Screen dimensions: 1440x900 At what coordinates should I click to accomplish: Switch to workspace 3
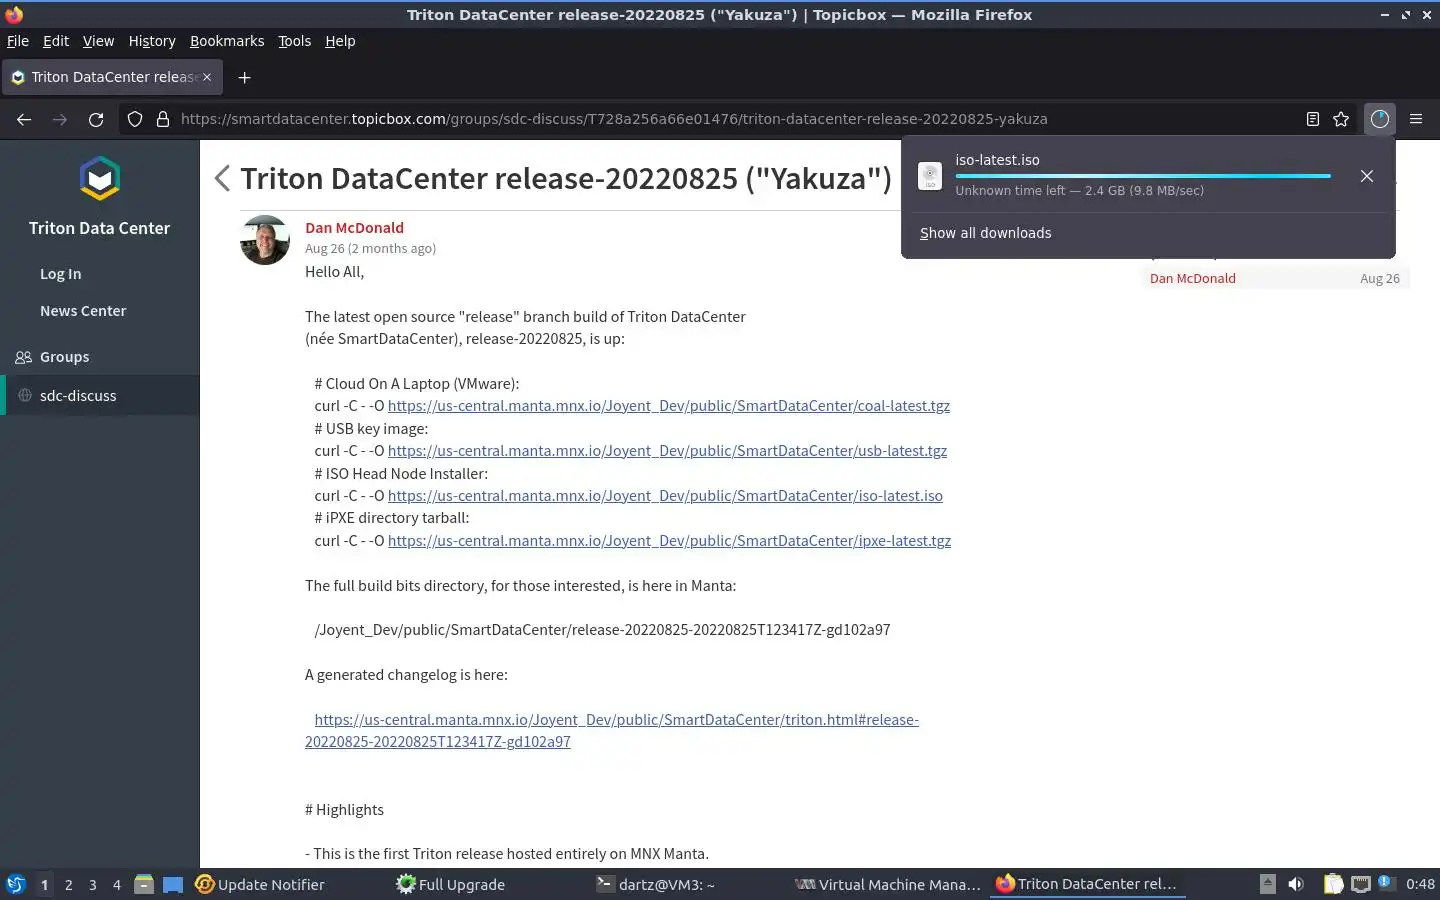[93, 884]
